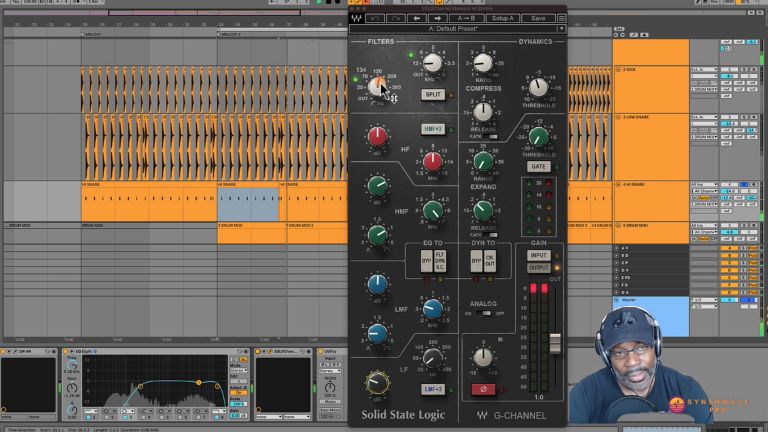Viewport: 768px width, 432px height.
Task: Click the plugin Undo arrow button
Action: click(375, 19)
